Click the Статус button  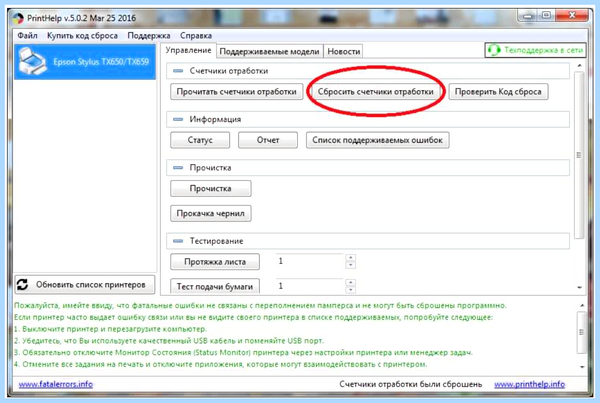(x=200, y=140)
